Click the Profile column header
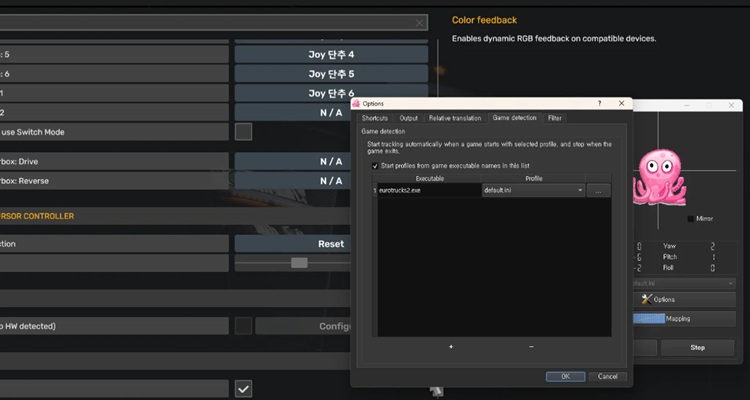750x400 pixels. point(533,178)
